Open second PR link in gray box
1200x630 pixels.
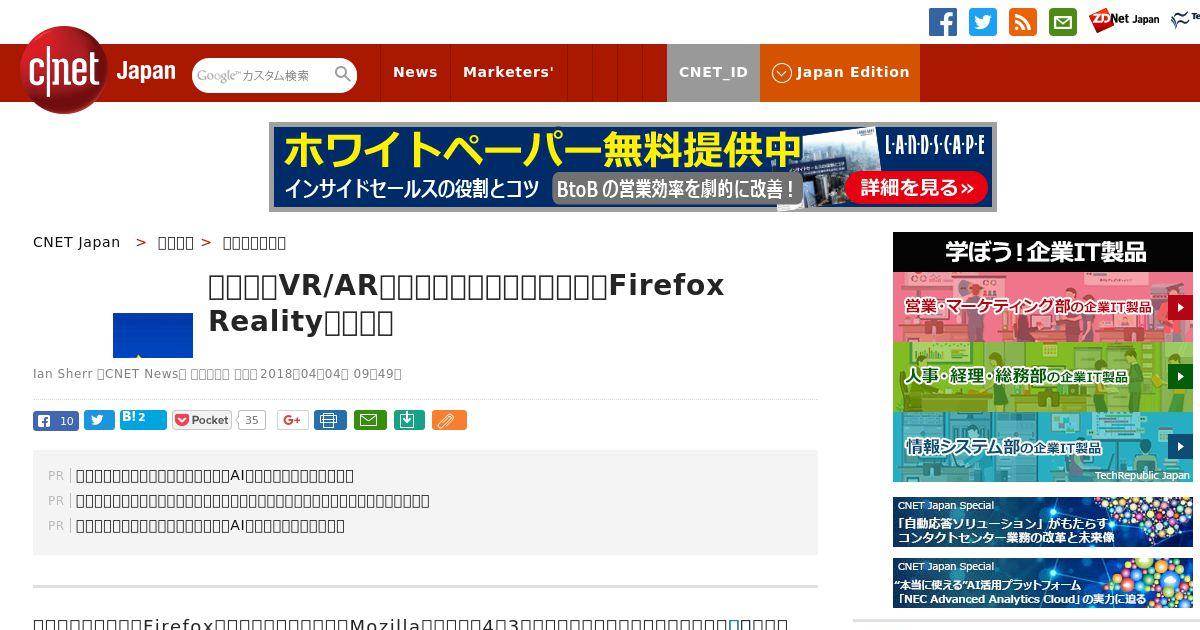coord(253,501)
